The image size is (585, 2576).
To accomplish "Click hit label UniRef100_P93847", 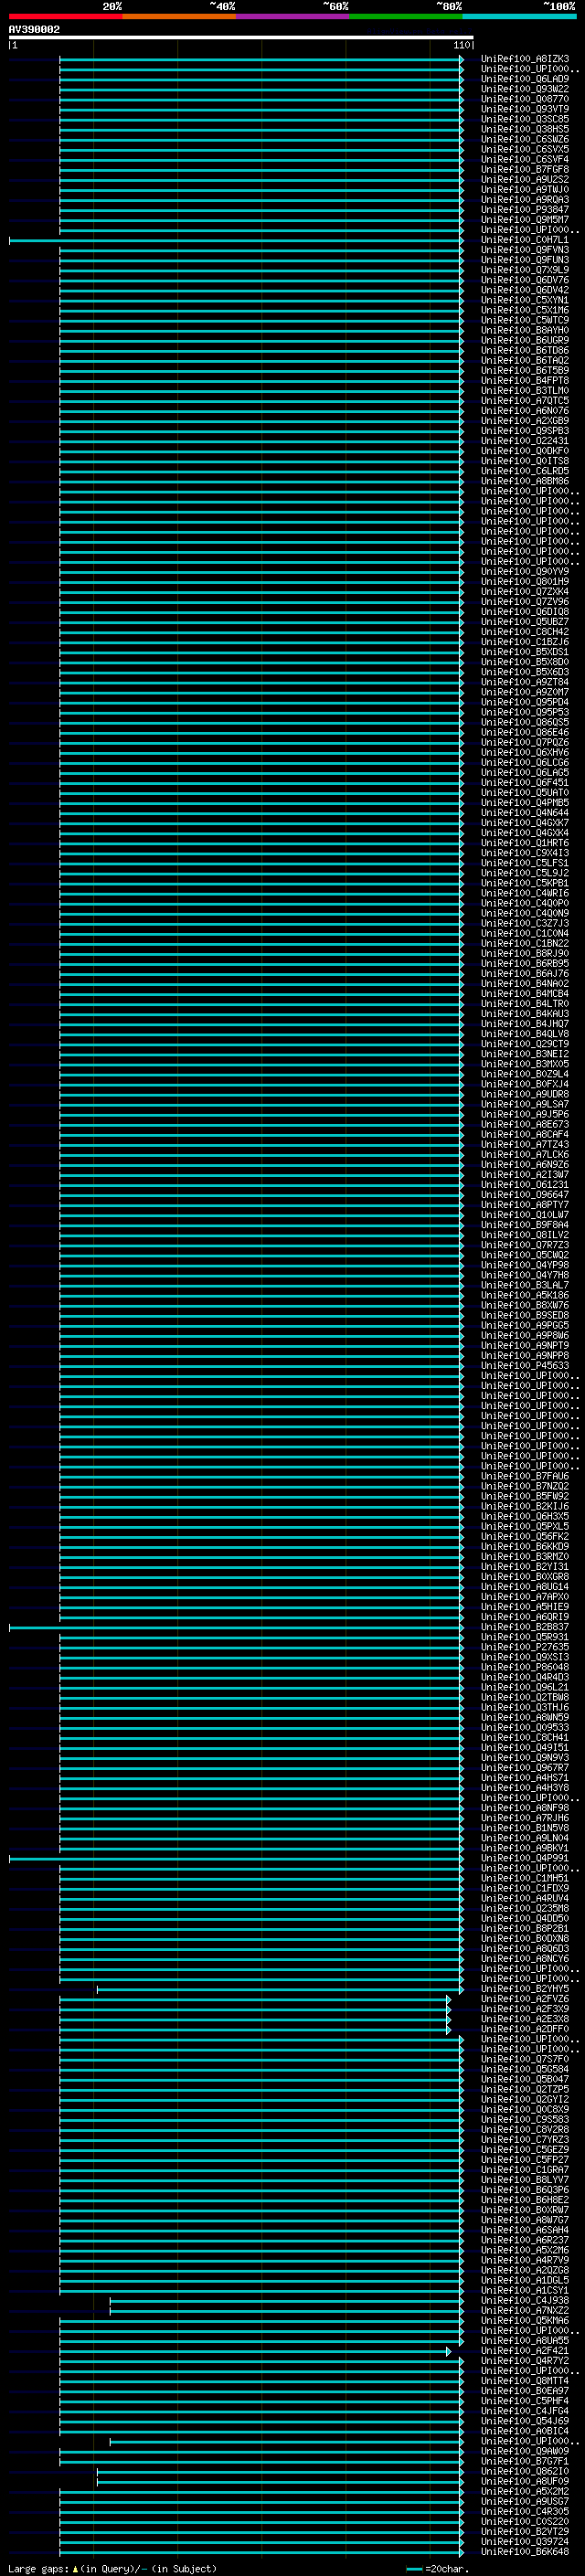I will [x=525, y=209].
